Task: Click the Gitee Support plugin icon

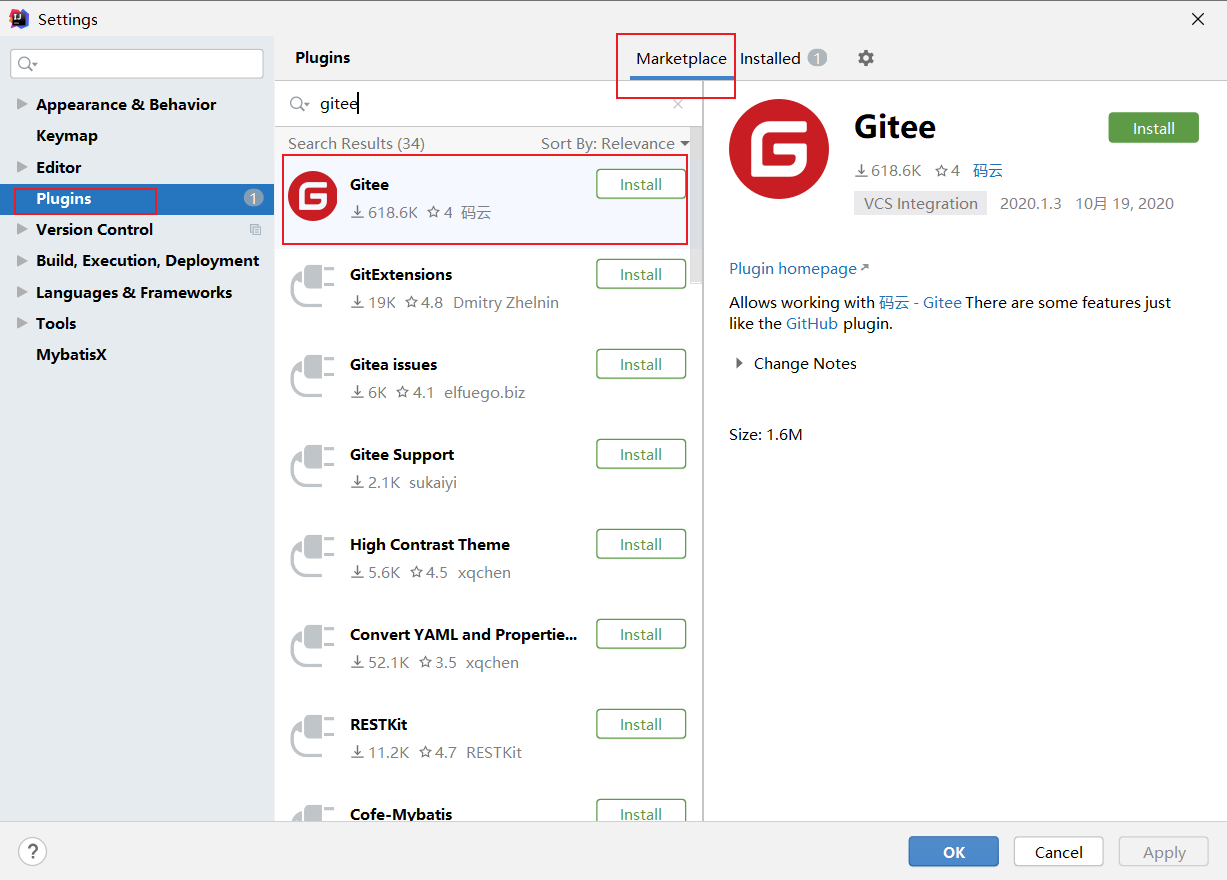Action: pos(313,467)
